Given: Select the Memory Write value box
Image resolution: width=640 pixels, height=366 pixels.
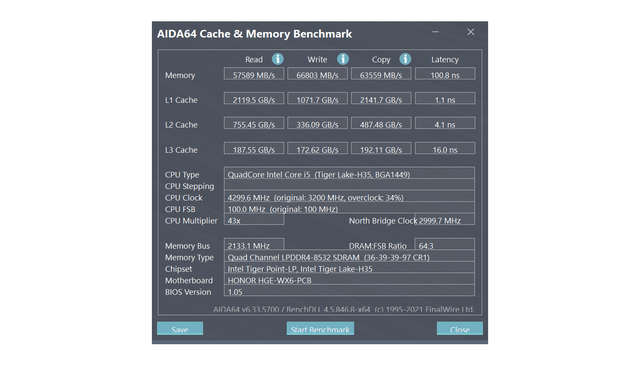Looking at the screenshot, I should click(318, 74).
